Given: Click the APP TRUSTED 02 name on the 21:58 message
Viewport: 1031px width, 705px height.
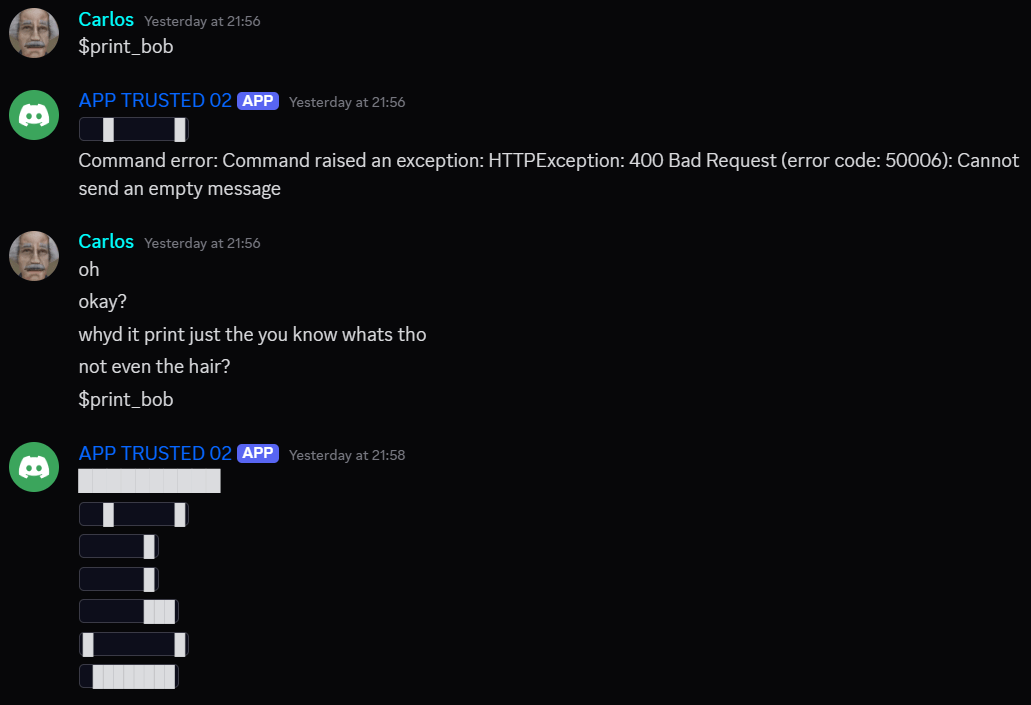Looking at the screenshot, I should pyautogui.click(x=155, y=453).
